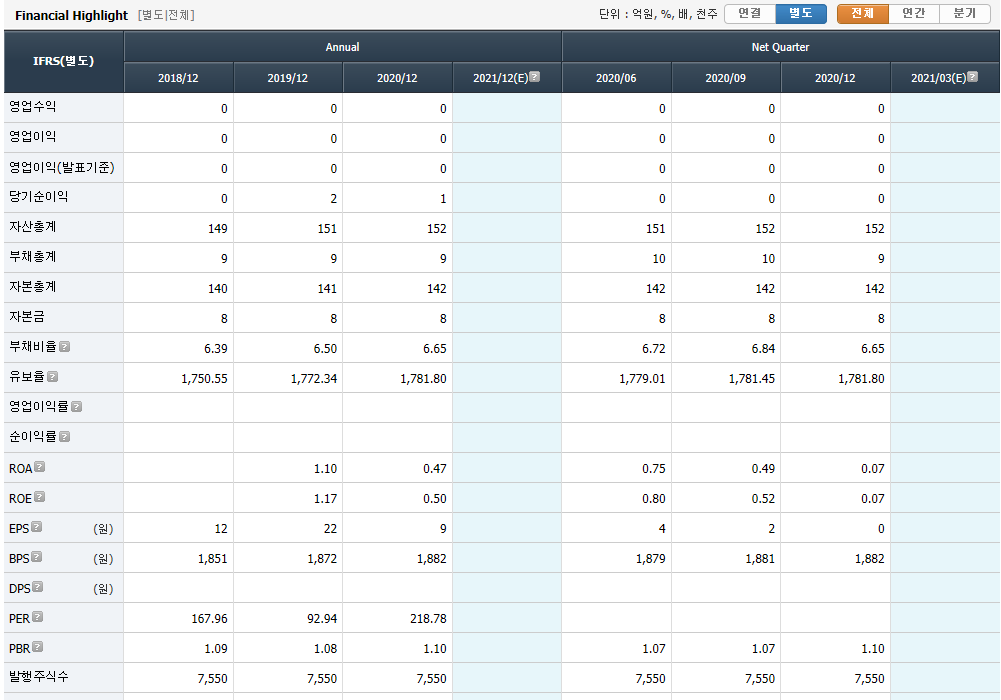Screen dimensions: 1001x700
Task: Open the DPS help icon
Action: click(38, 586)
